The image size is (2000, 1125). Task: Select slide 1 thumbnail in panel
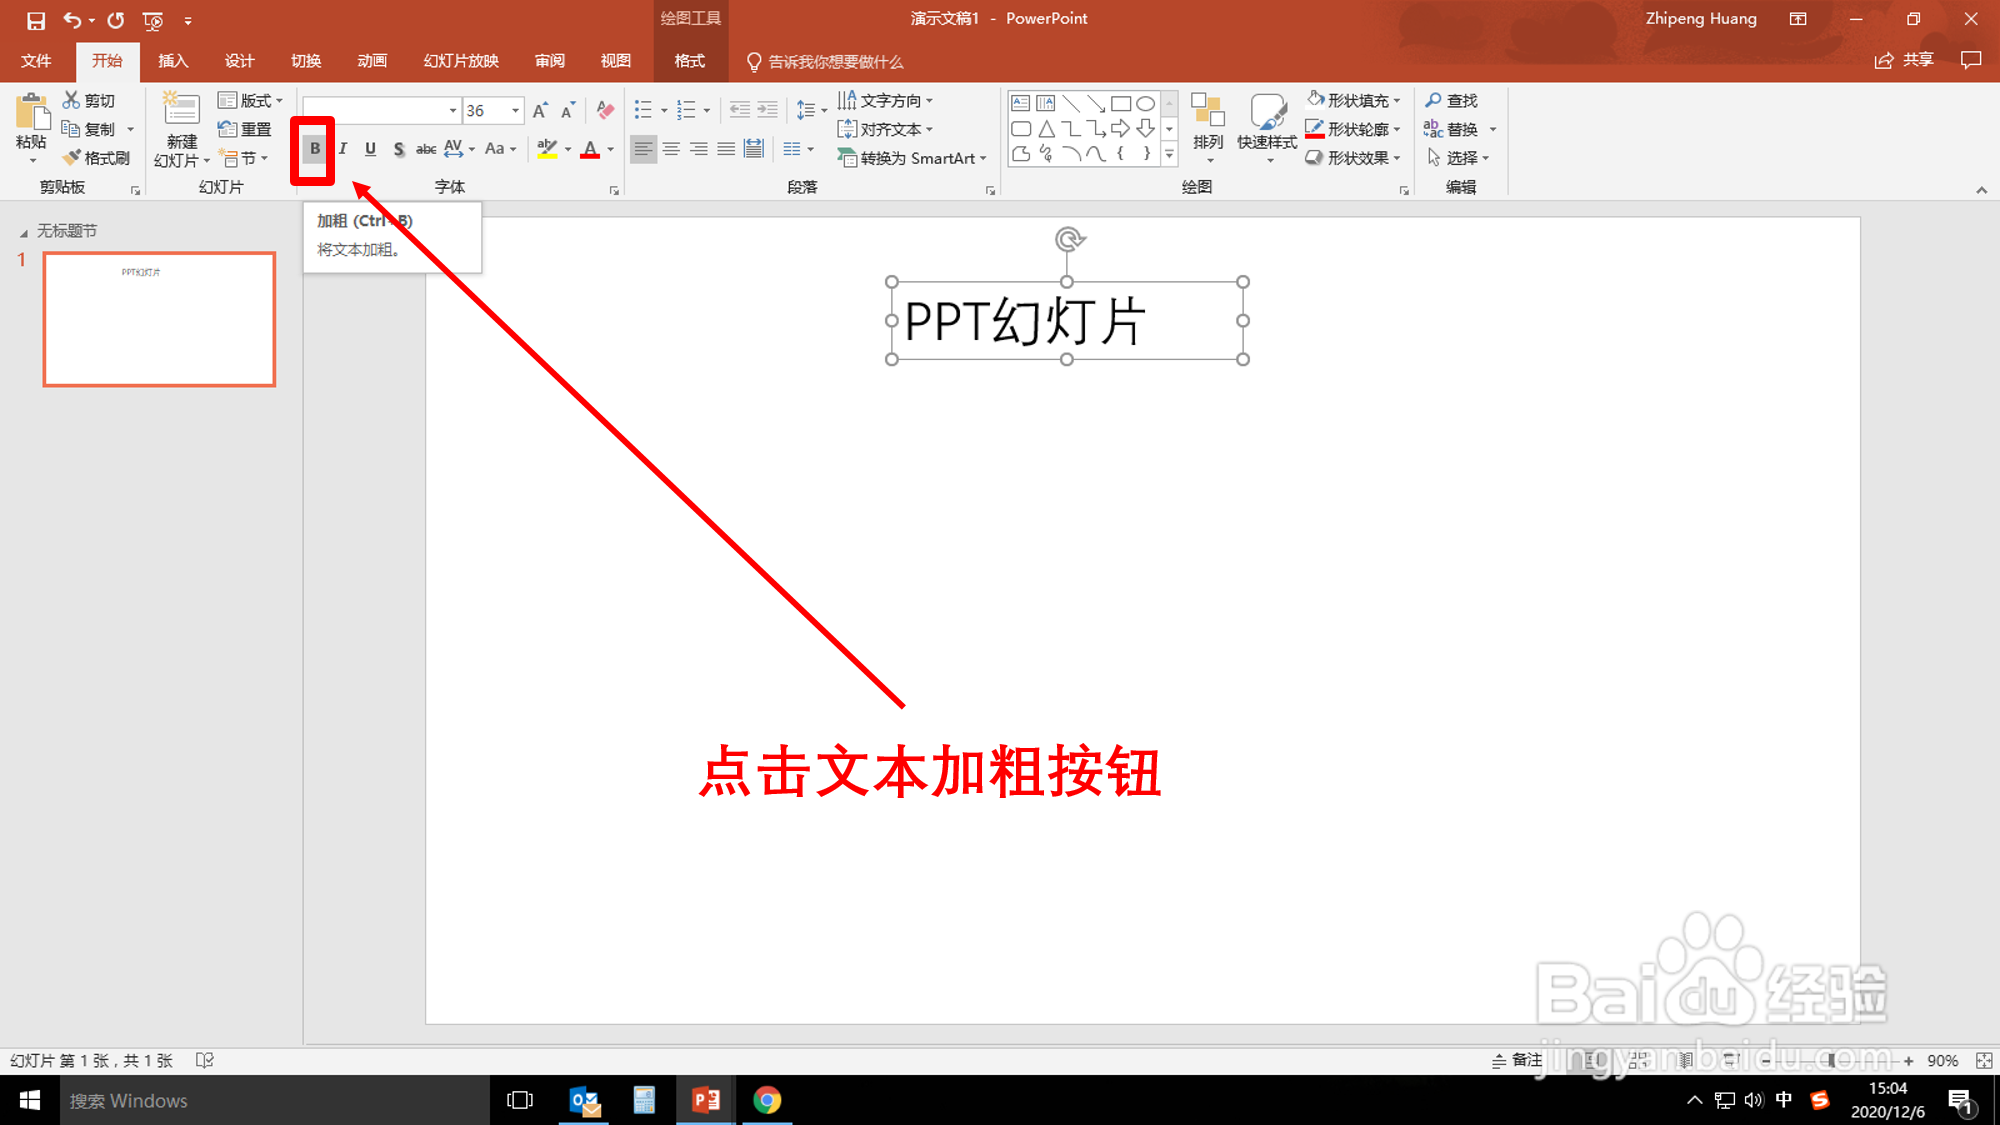pos(159,319)
